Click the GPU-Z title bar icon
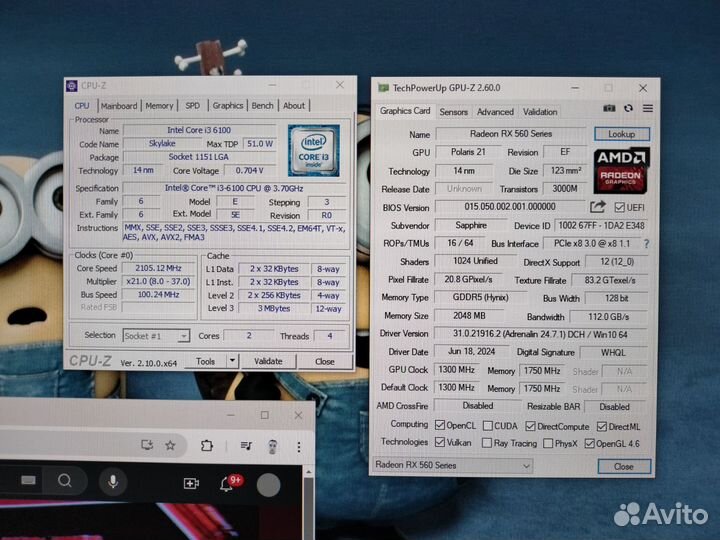The image size is (720, 540). tap(383, 88)
